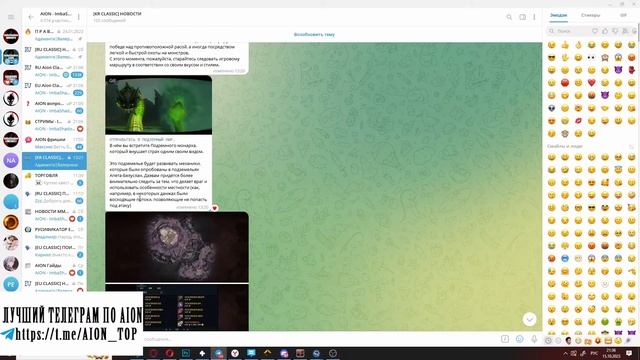Screen dimensions: 640x360
Task: Open the РУСИФИКАТОР topic
Action: 54,233
